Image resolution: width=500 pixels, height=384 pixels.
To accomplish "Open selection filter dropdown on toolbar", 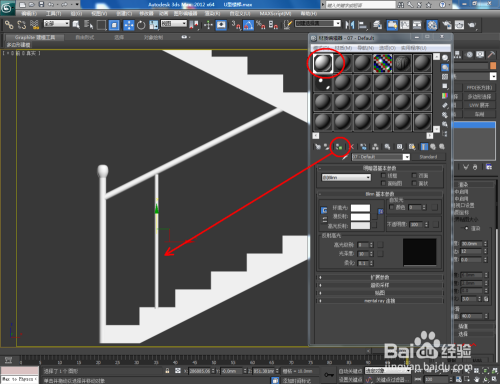I will pos(57,23).
